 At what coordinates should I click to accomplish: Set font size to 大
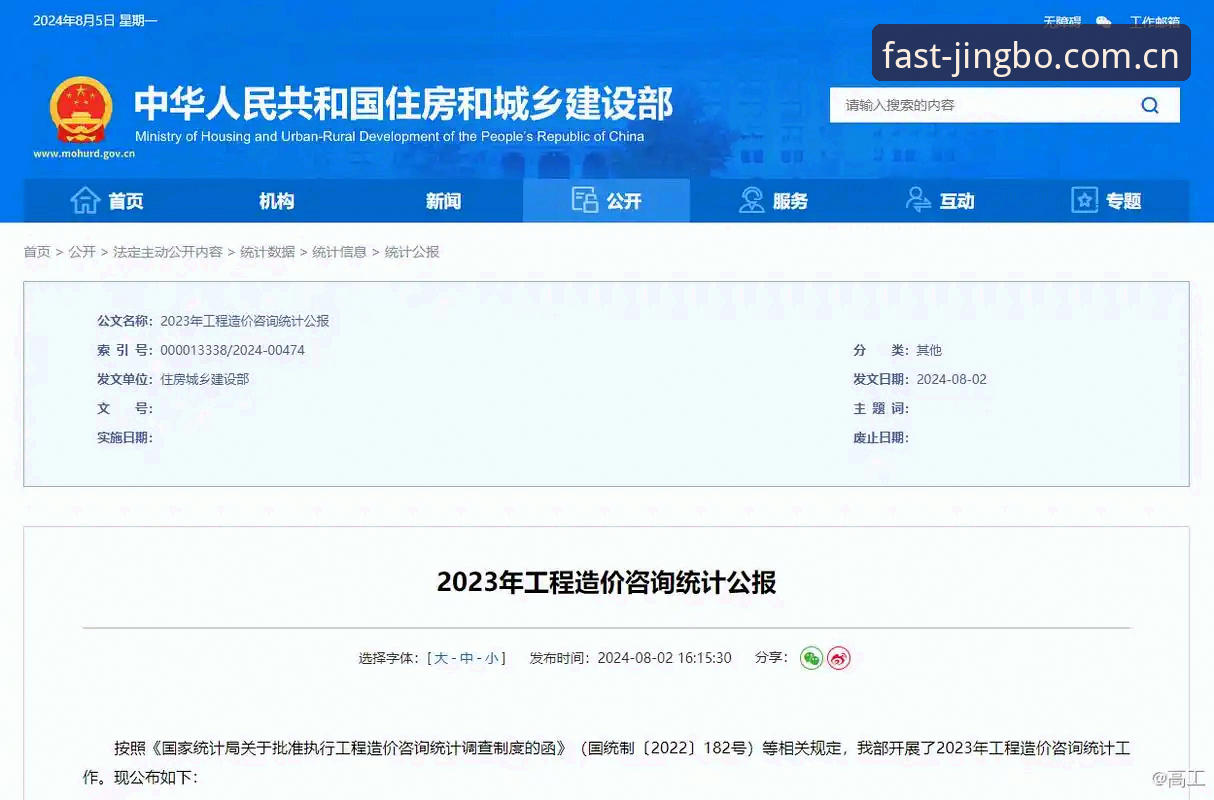[x=441, y=658]
